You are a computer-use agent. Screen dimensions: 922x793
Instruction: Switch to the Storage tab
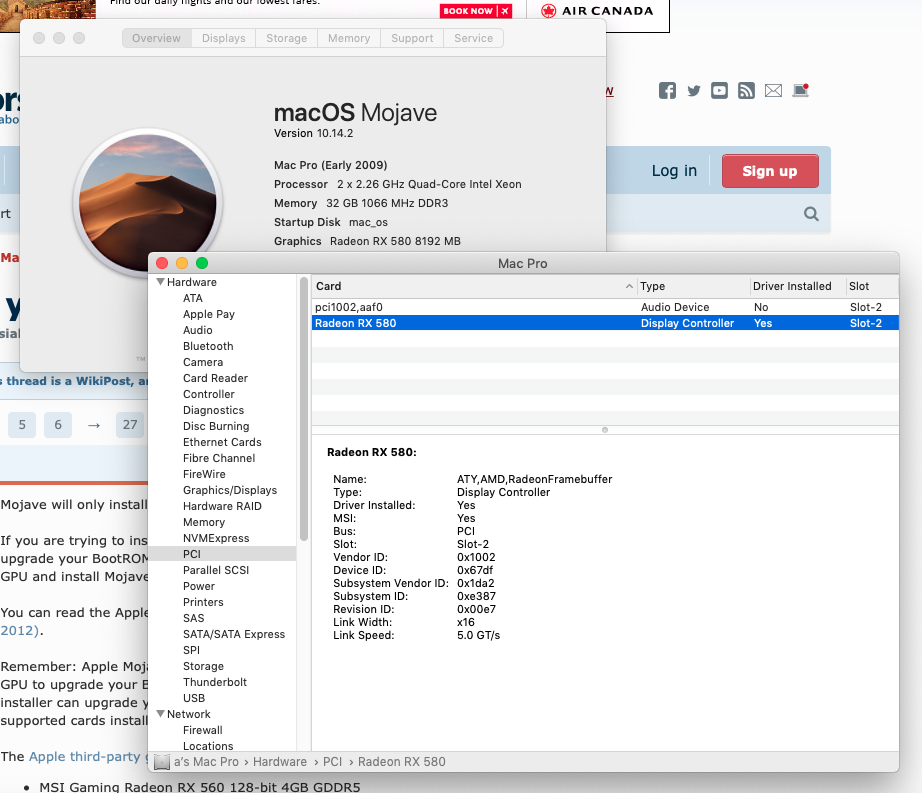(286, 38)
